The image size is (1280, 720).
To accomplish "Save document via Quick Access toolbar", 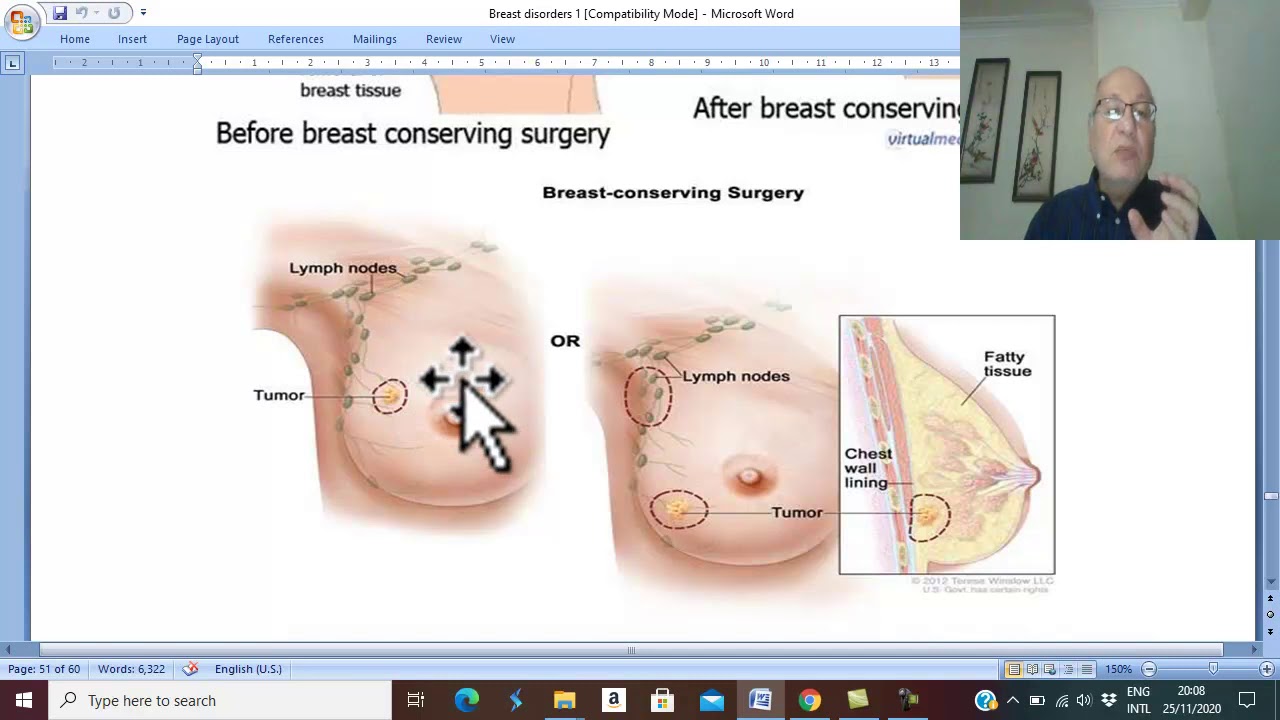I will pyautogui.click(x=60, y=13).
